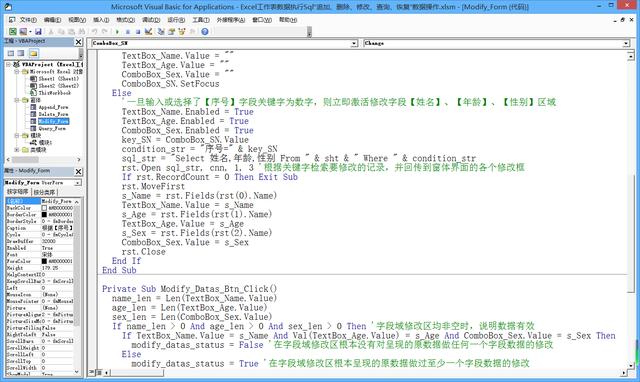This screenshot has height=382, width=640.
Task: Click the View Microsoft Excel toolbar icon
Action: point(13,31)
